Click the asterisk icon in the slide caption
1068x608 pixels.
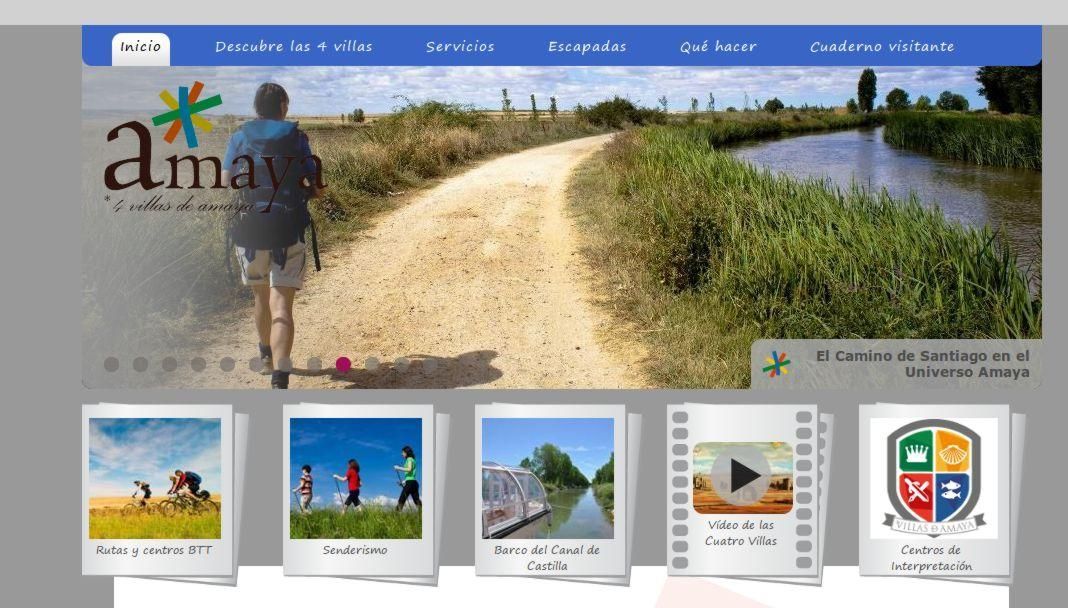pyautogui.click(x=776, y=364)
